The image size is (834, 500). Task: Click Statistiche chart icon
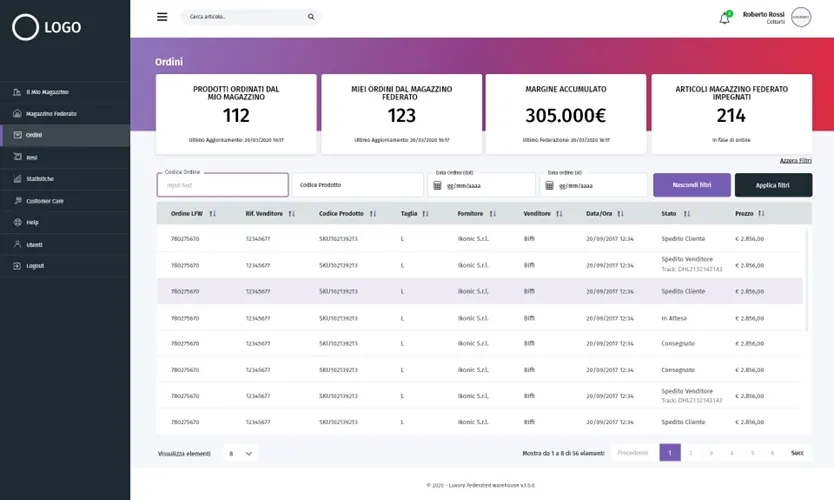17,179
